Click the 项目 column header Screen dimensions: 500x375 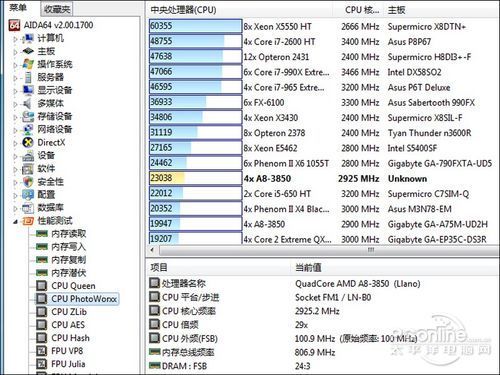coord(218,267)
